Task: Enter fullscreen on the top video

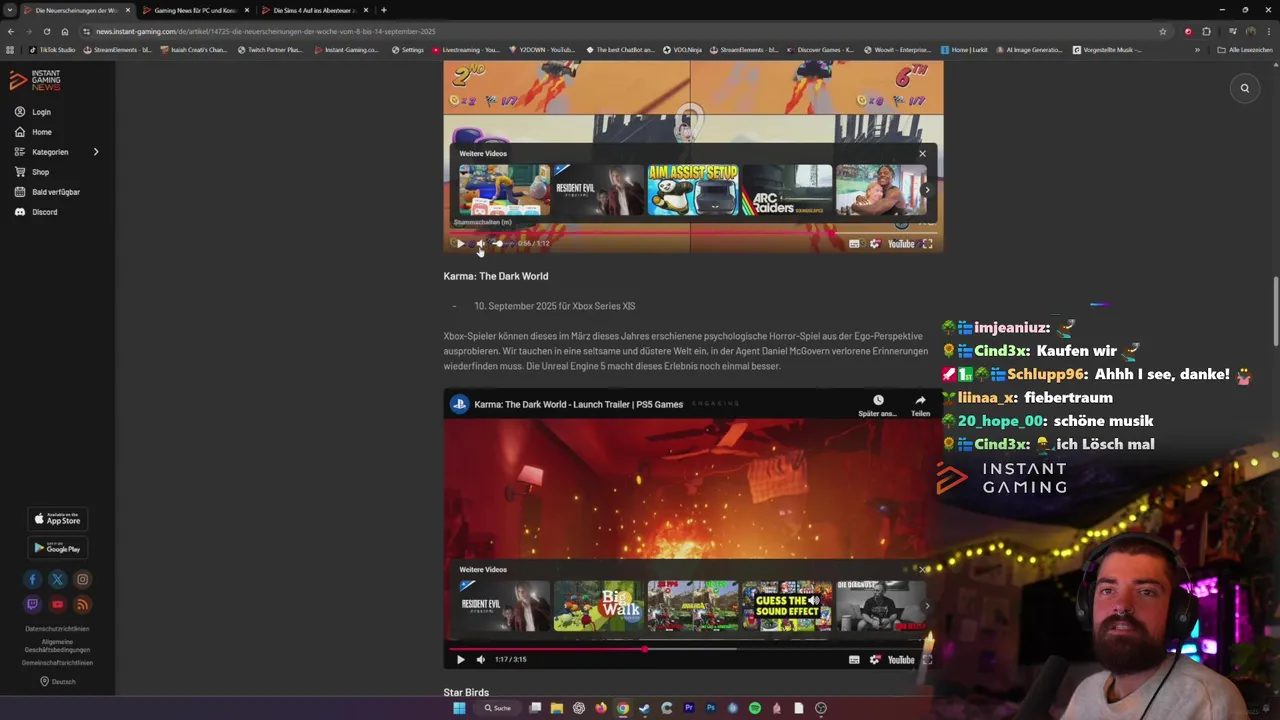Action: pyautogui.click(x=927, y=243)
